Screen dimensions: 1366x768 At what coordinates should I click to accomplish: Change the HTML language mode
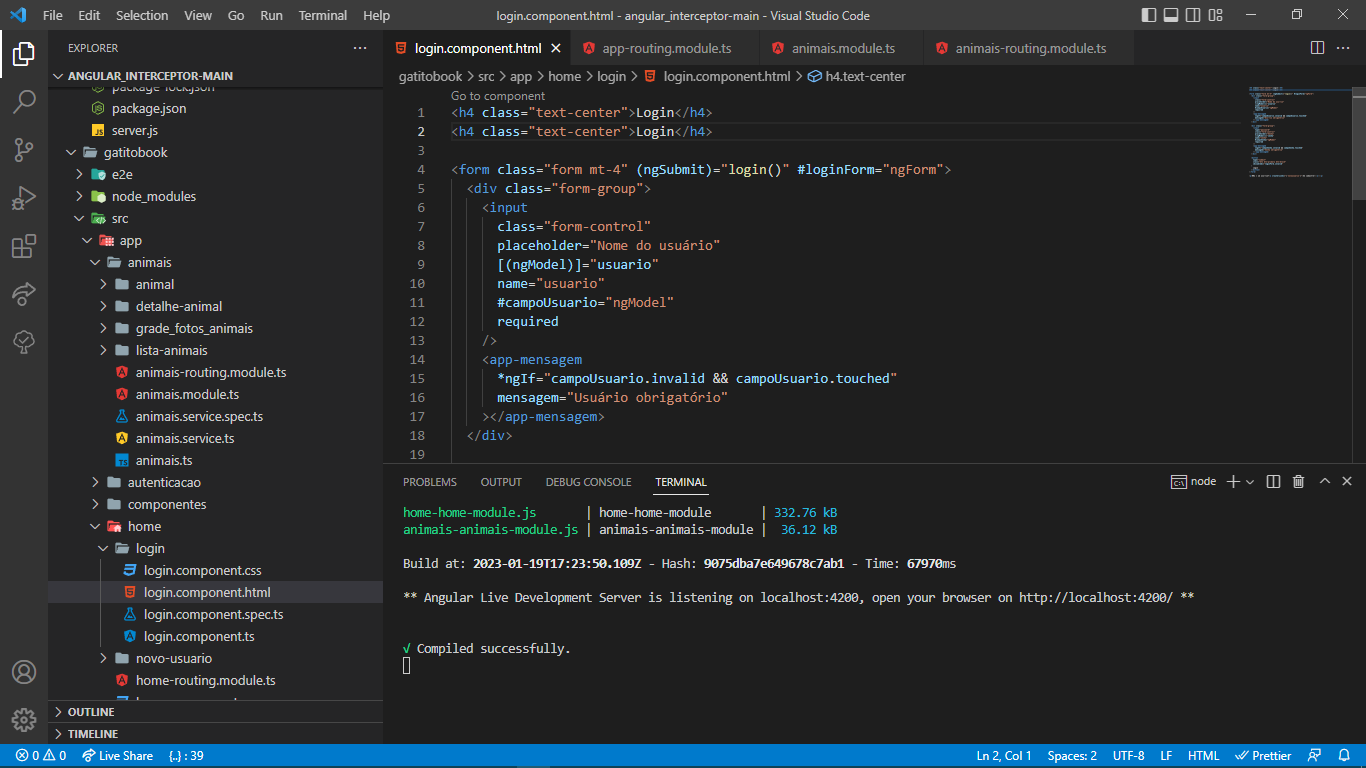pos(1203,756)
